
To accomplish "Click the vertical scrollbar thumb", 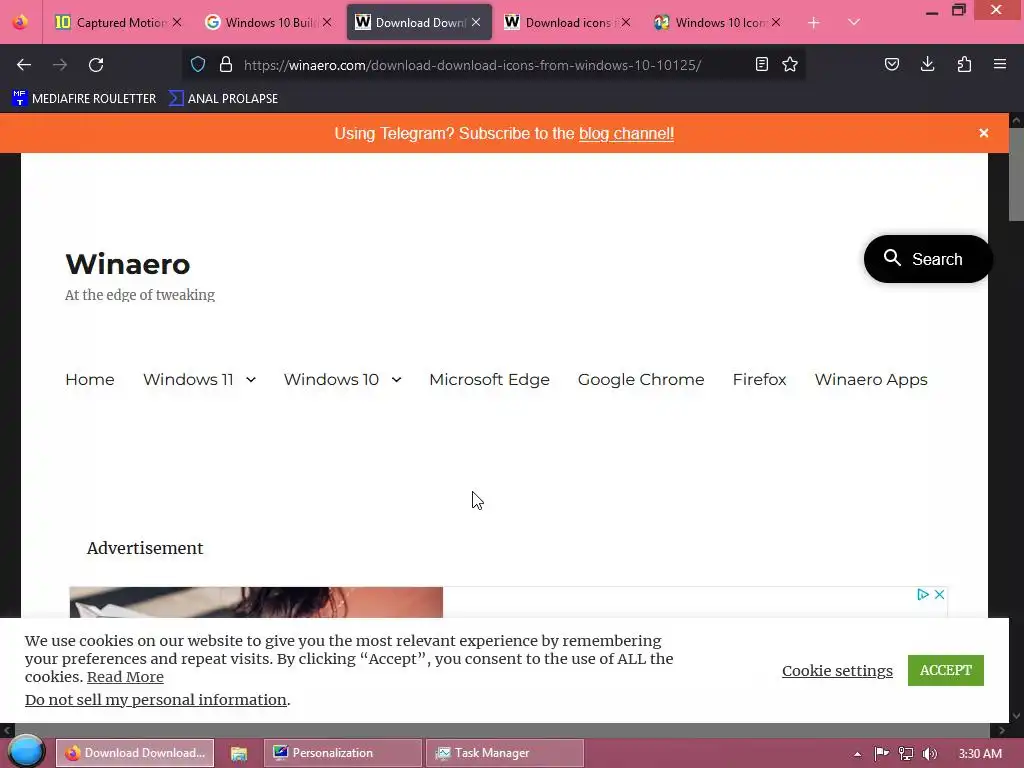I will [x=1016, y=174].
